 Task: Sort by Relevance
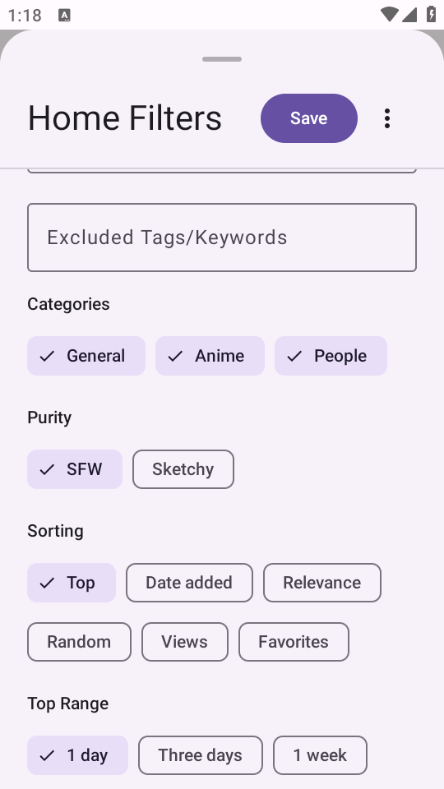(x=322, y=583)
